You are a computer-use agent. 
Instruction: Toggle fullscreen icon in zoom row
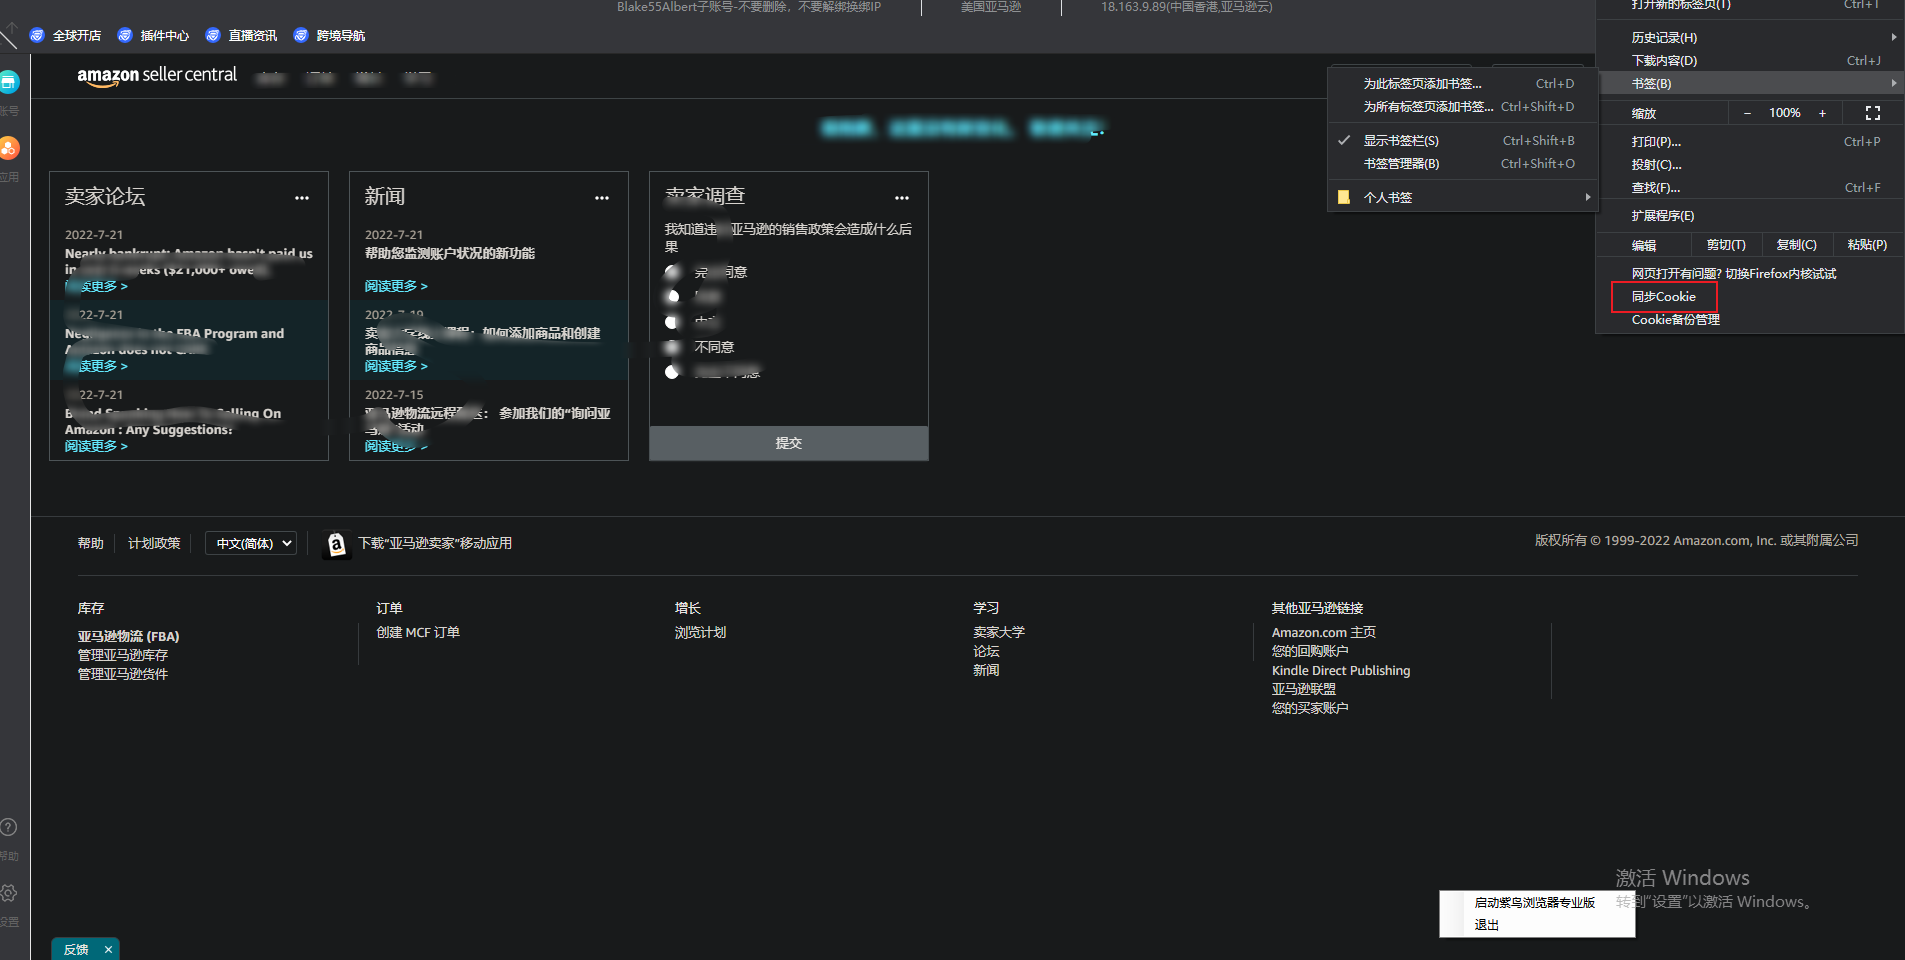point(1873,113)
